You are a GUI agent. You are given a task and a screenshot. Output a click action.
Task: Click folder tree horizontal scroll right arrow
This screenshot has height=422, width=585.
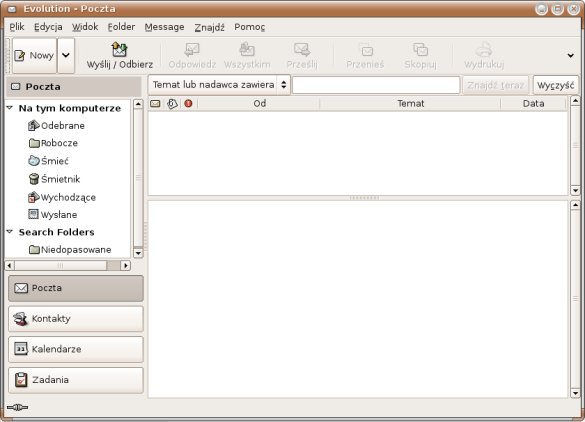[126, 265]
